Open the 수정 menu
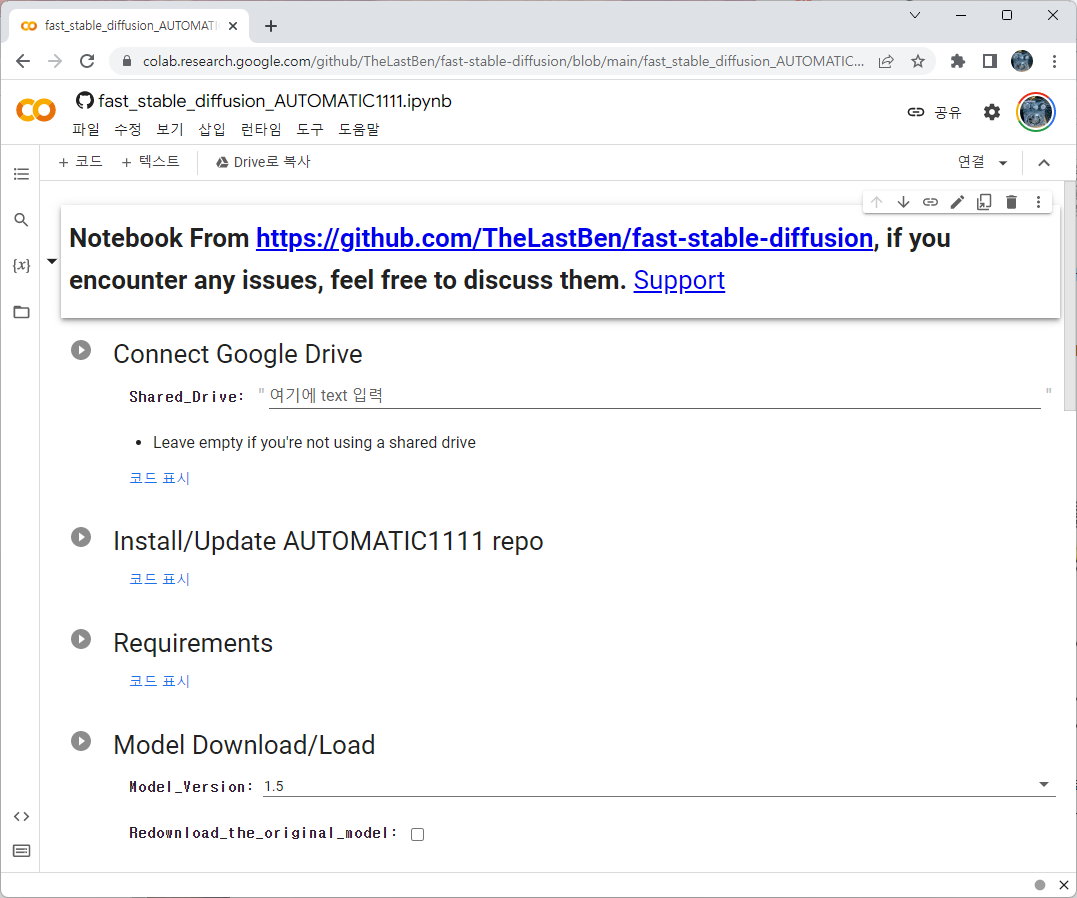Image resolution: width=1077 pixels, height=898 pixels. click(x=128, y=129)
